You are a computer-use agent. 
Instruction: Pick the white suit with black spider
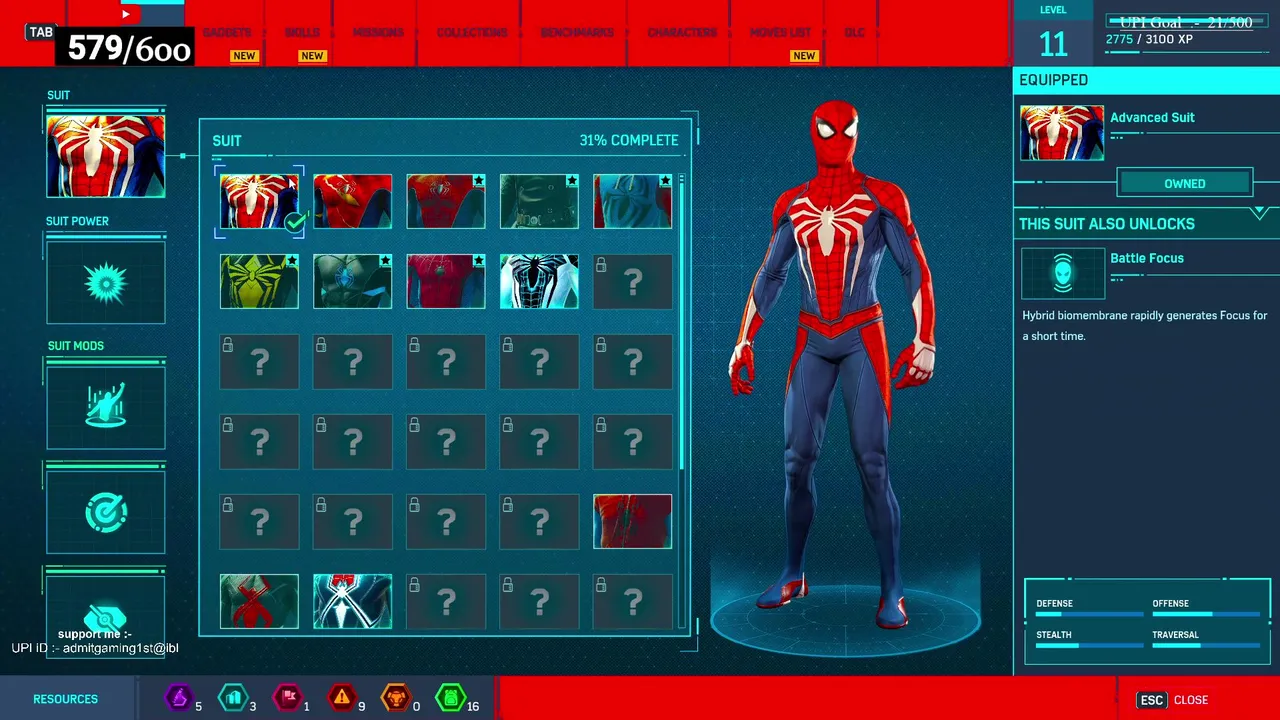pyautogui.click(x=539, y=281)
